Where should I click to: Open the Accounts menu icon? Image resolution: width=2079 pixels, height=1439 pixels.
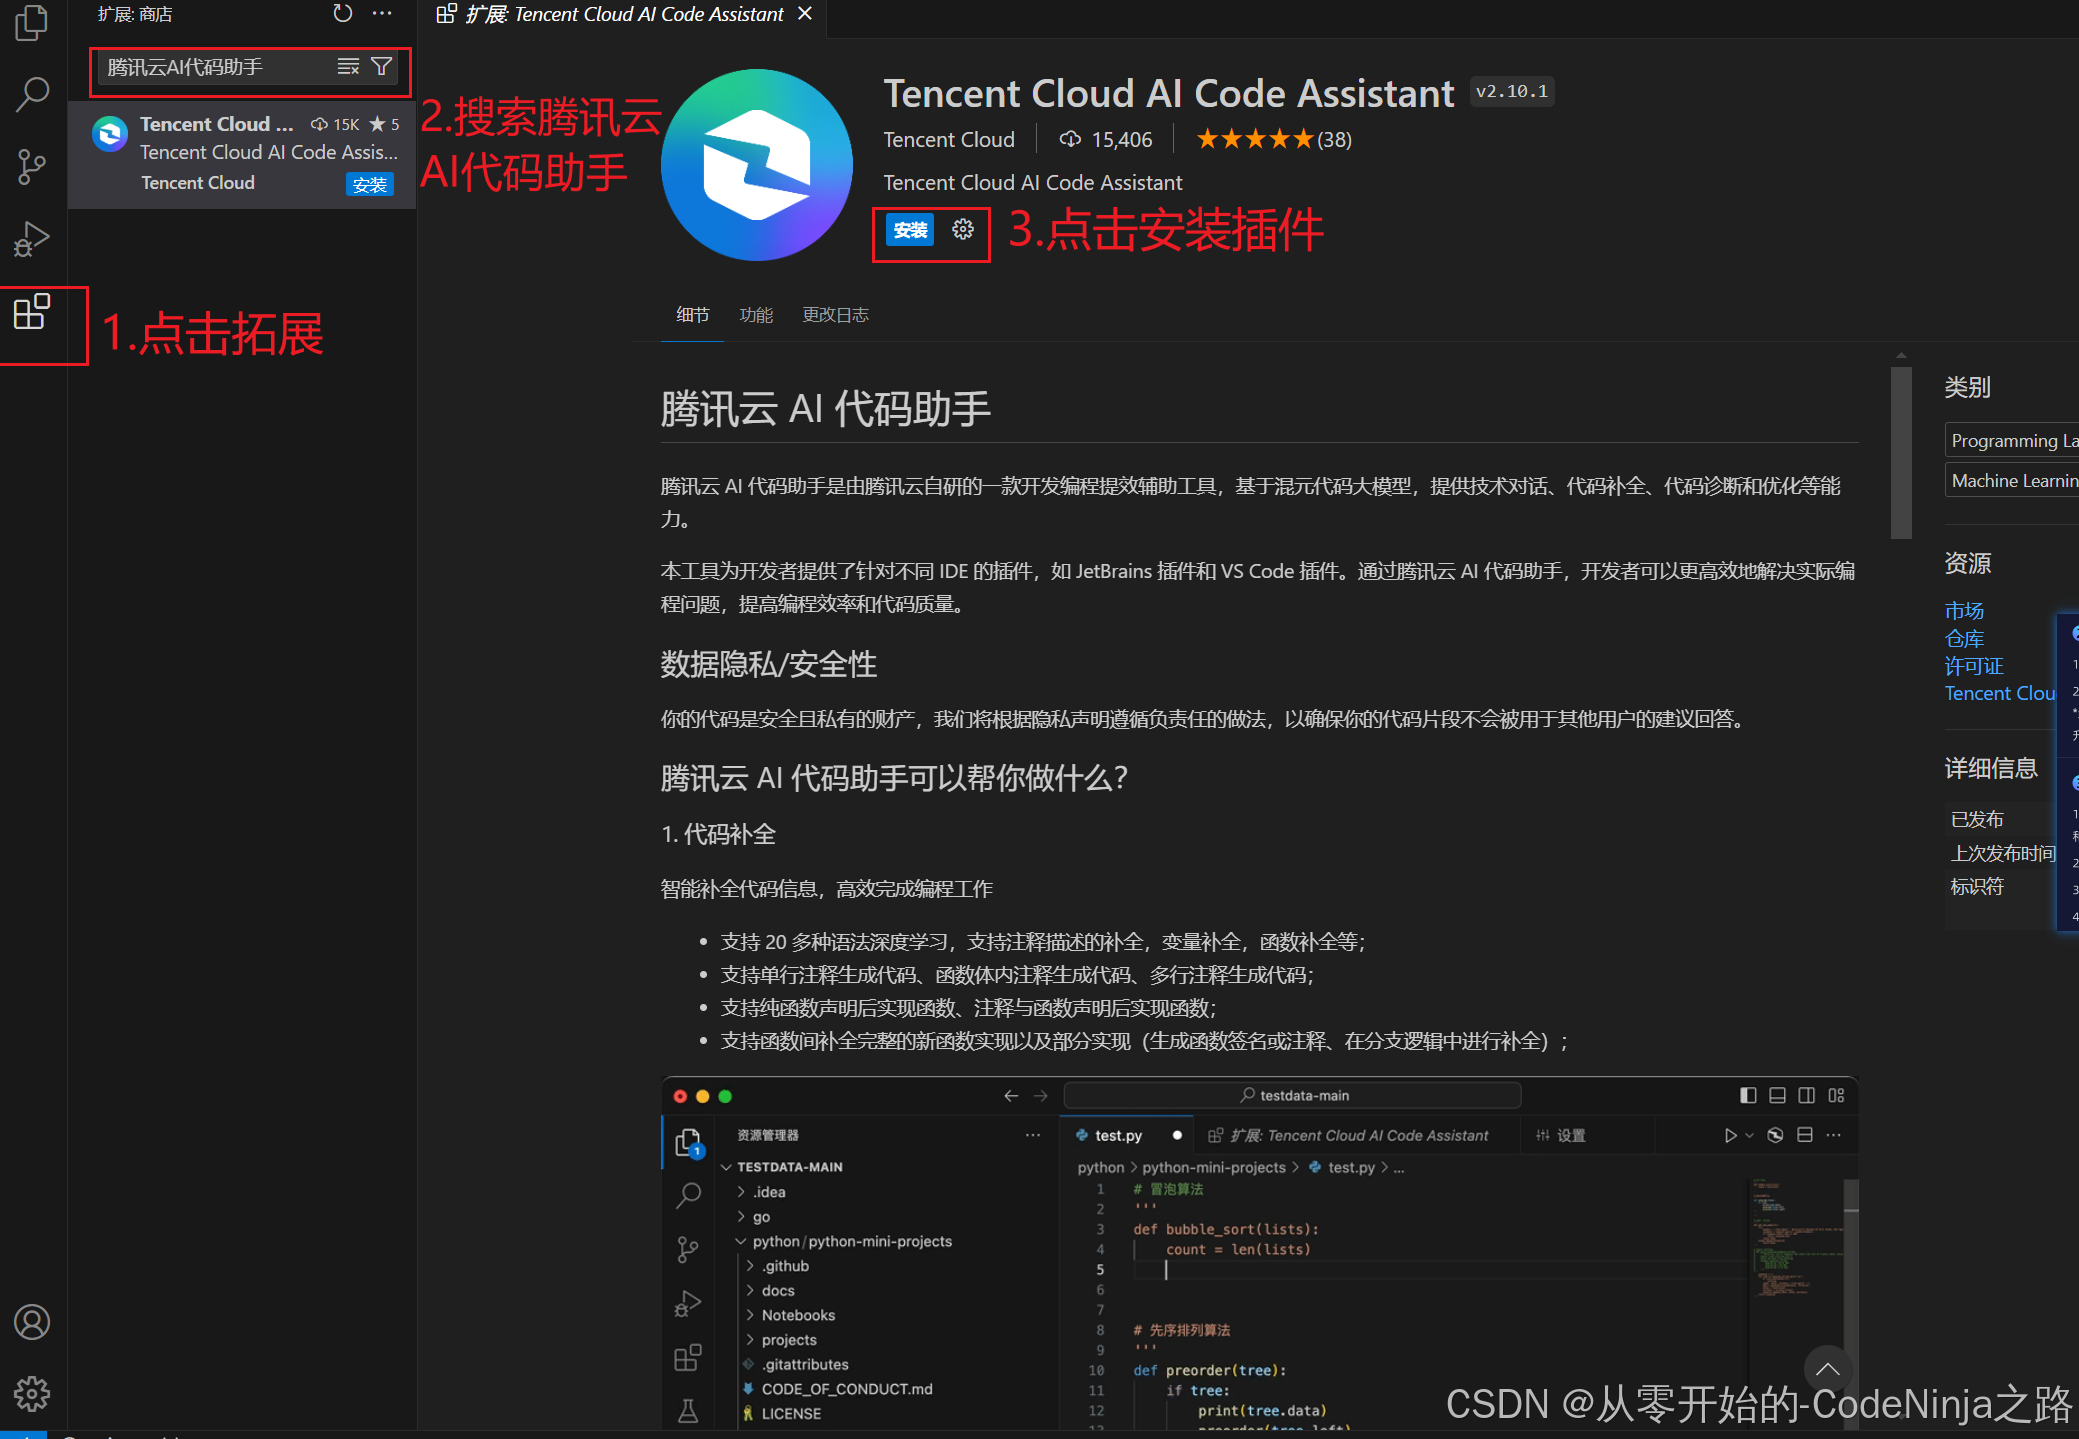click(32, 1322)
